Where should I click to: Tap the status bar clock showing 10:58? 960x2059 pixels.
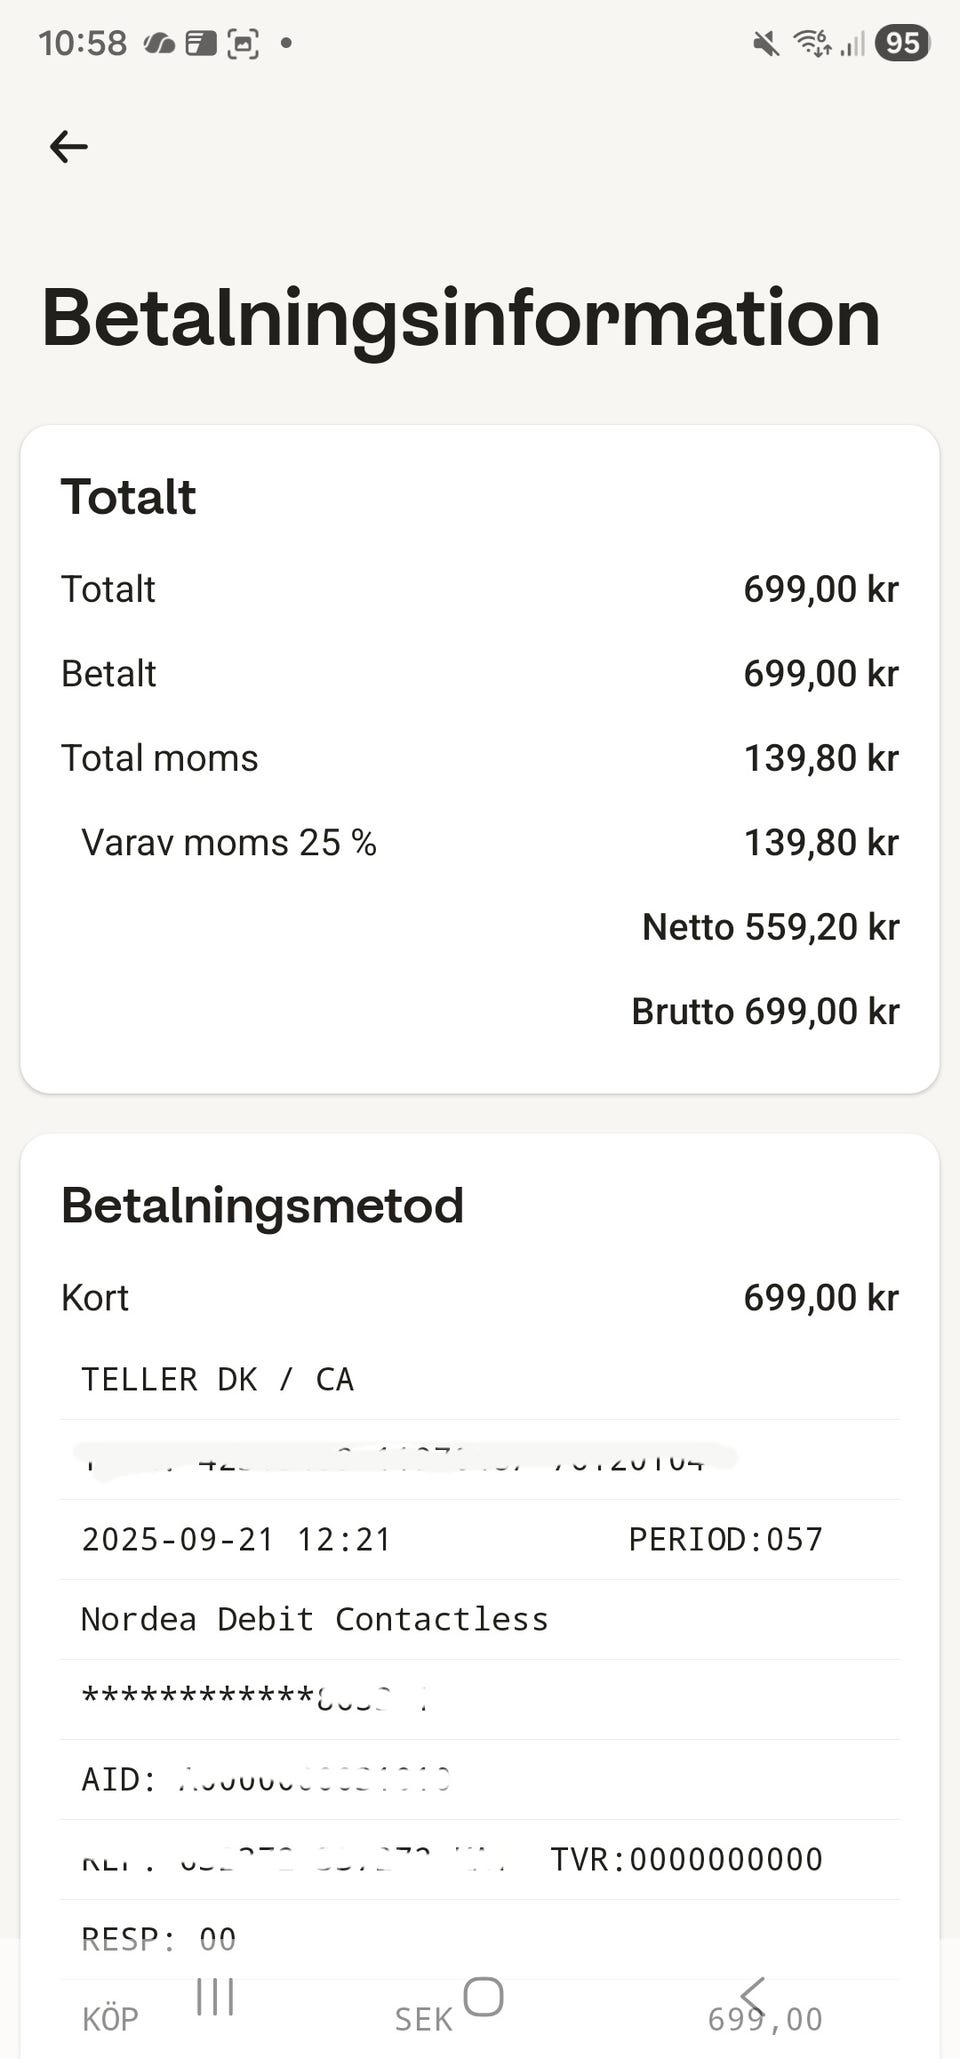(x=83, y=43)
